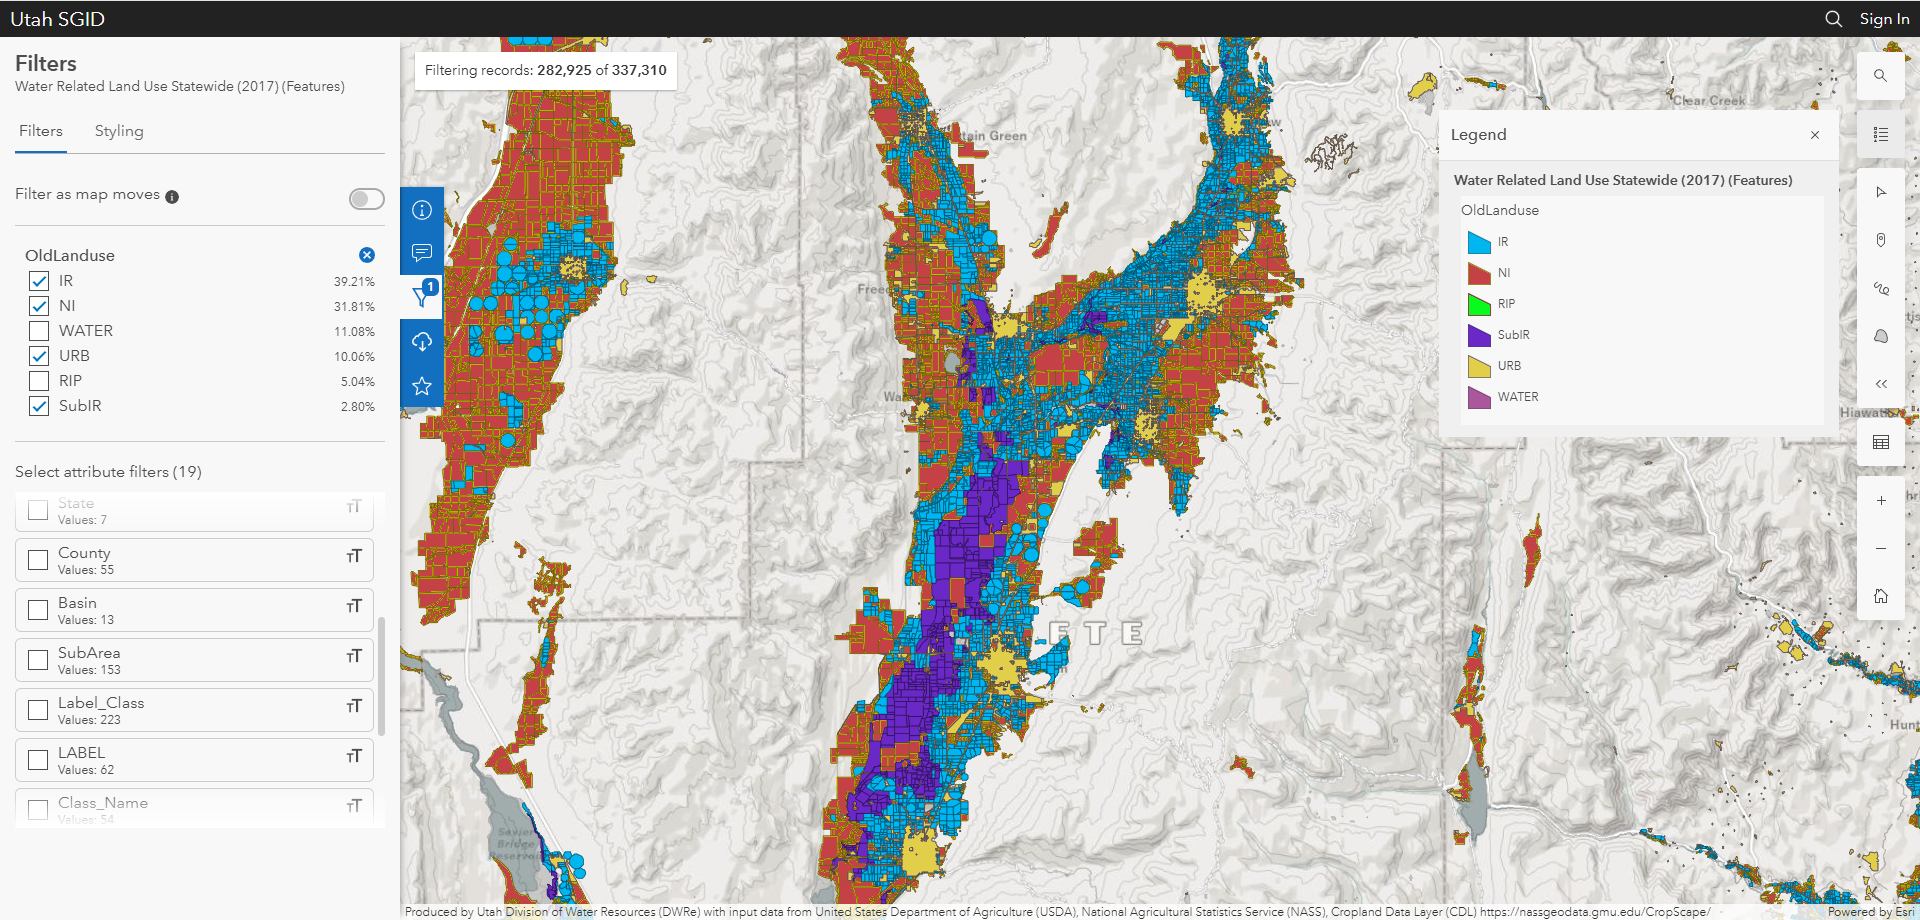Screen dimensions: 1920x920
Task: Open the information panel icon
Action: coord(422,210)
